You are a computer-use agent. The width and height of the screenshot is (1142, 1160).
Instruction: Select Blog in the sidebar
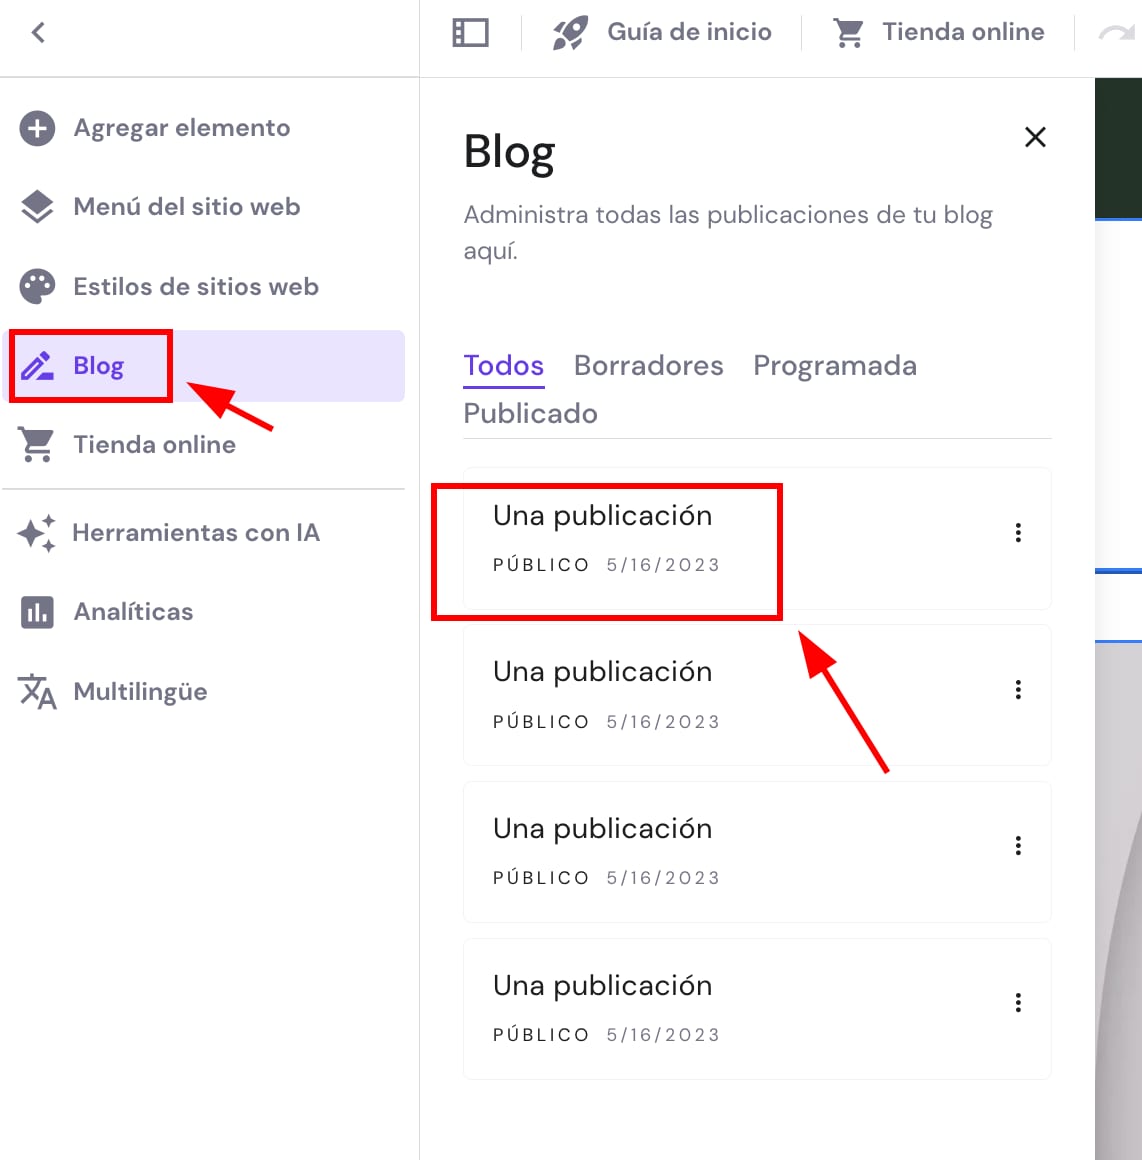tap(98, 366)
